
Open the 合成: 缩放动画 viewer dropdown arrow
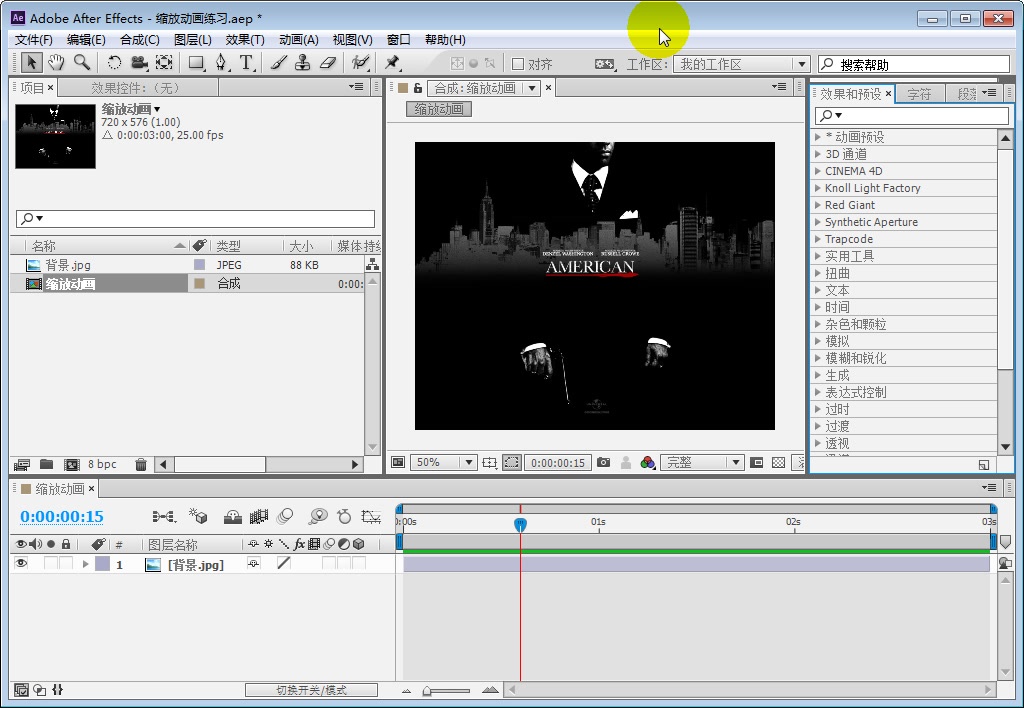pos(532,88)
